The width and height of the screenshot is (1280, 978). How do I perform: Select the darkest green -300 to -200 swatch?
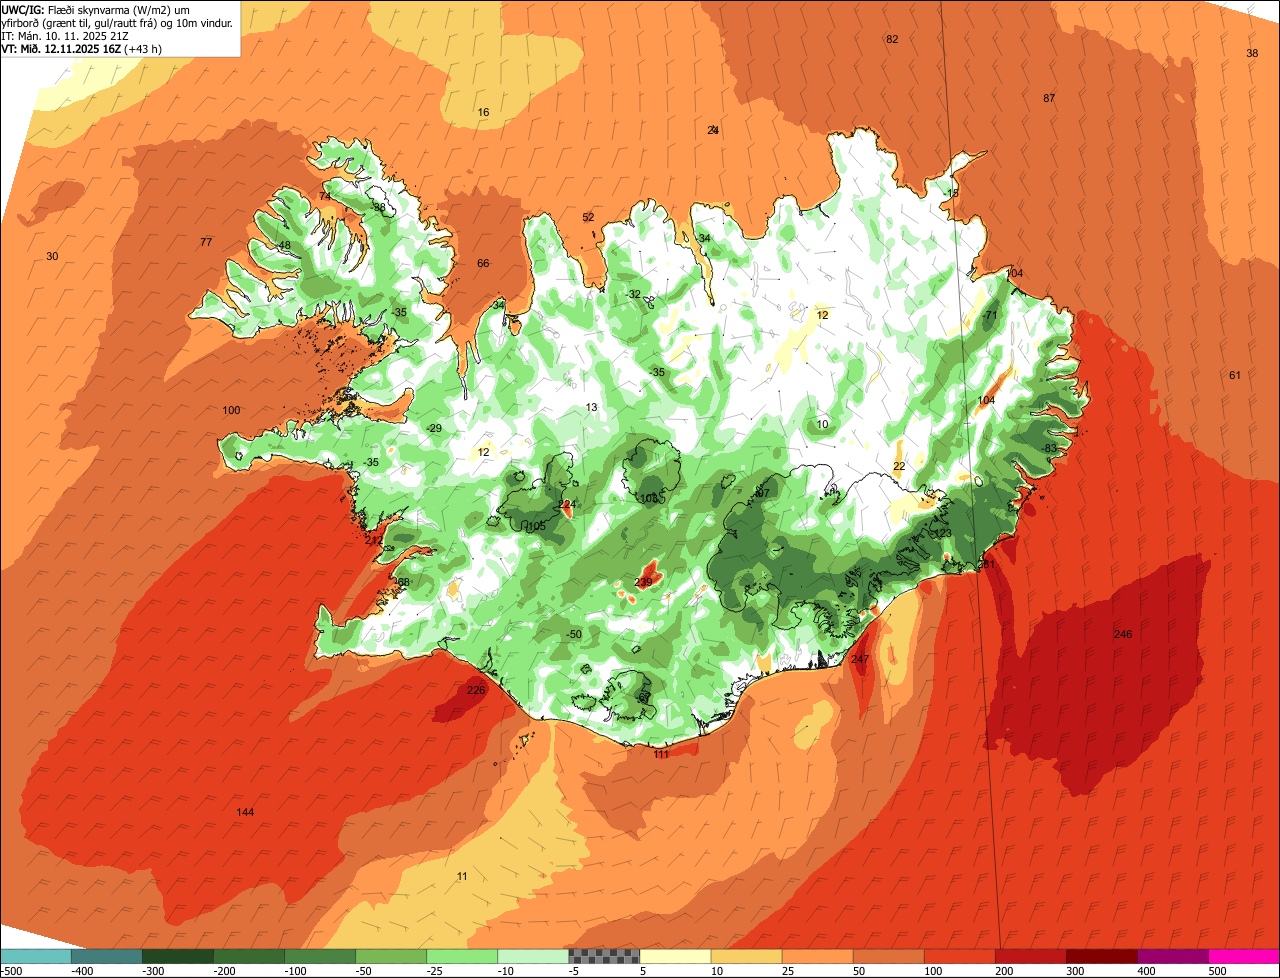click(178, 956)
